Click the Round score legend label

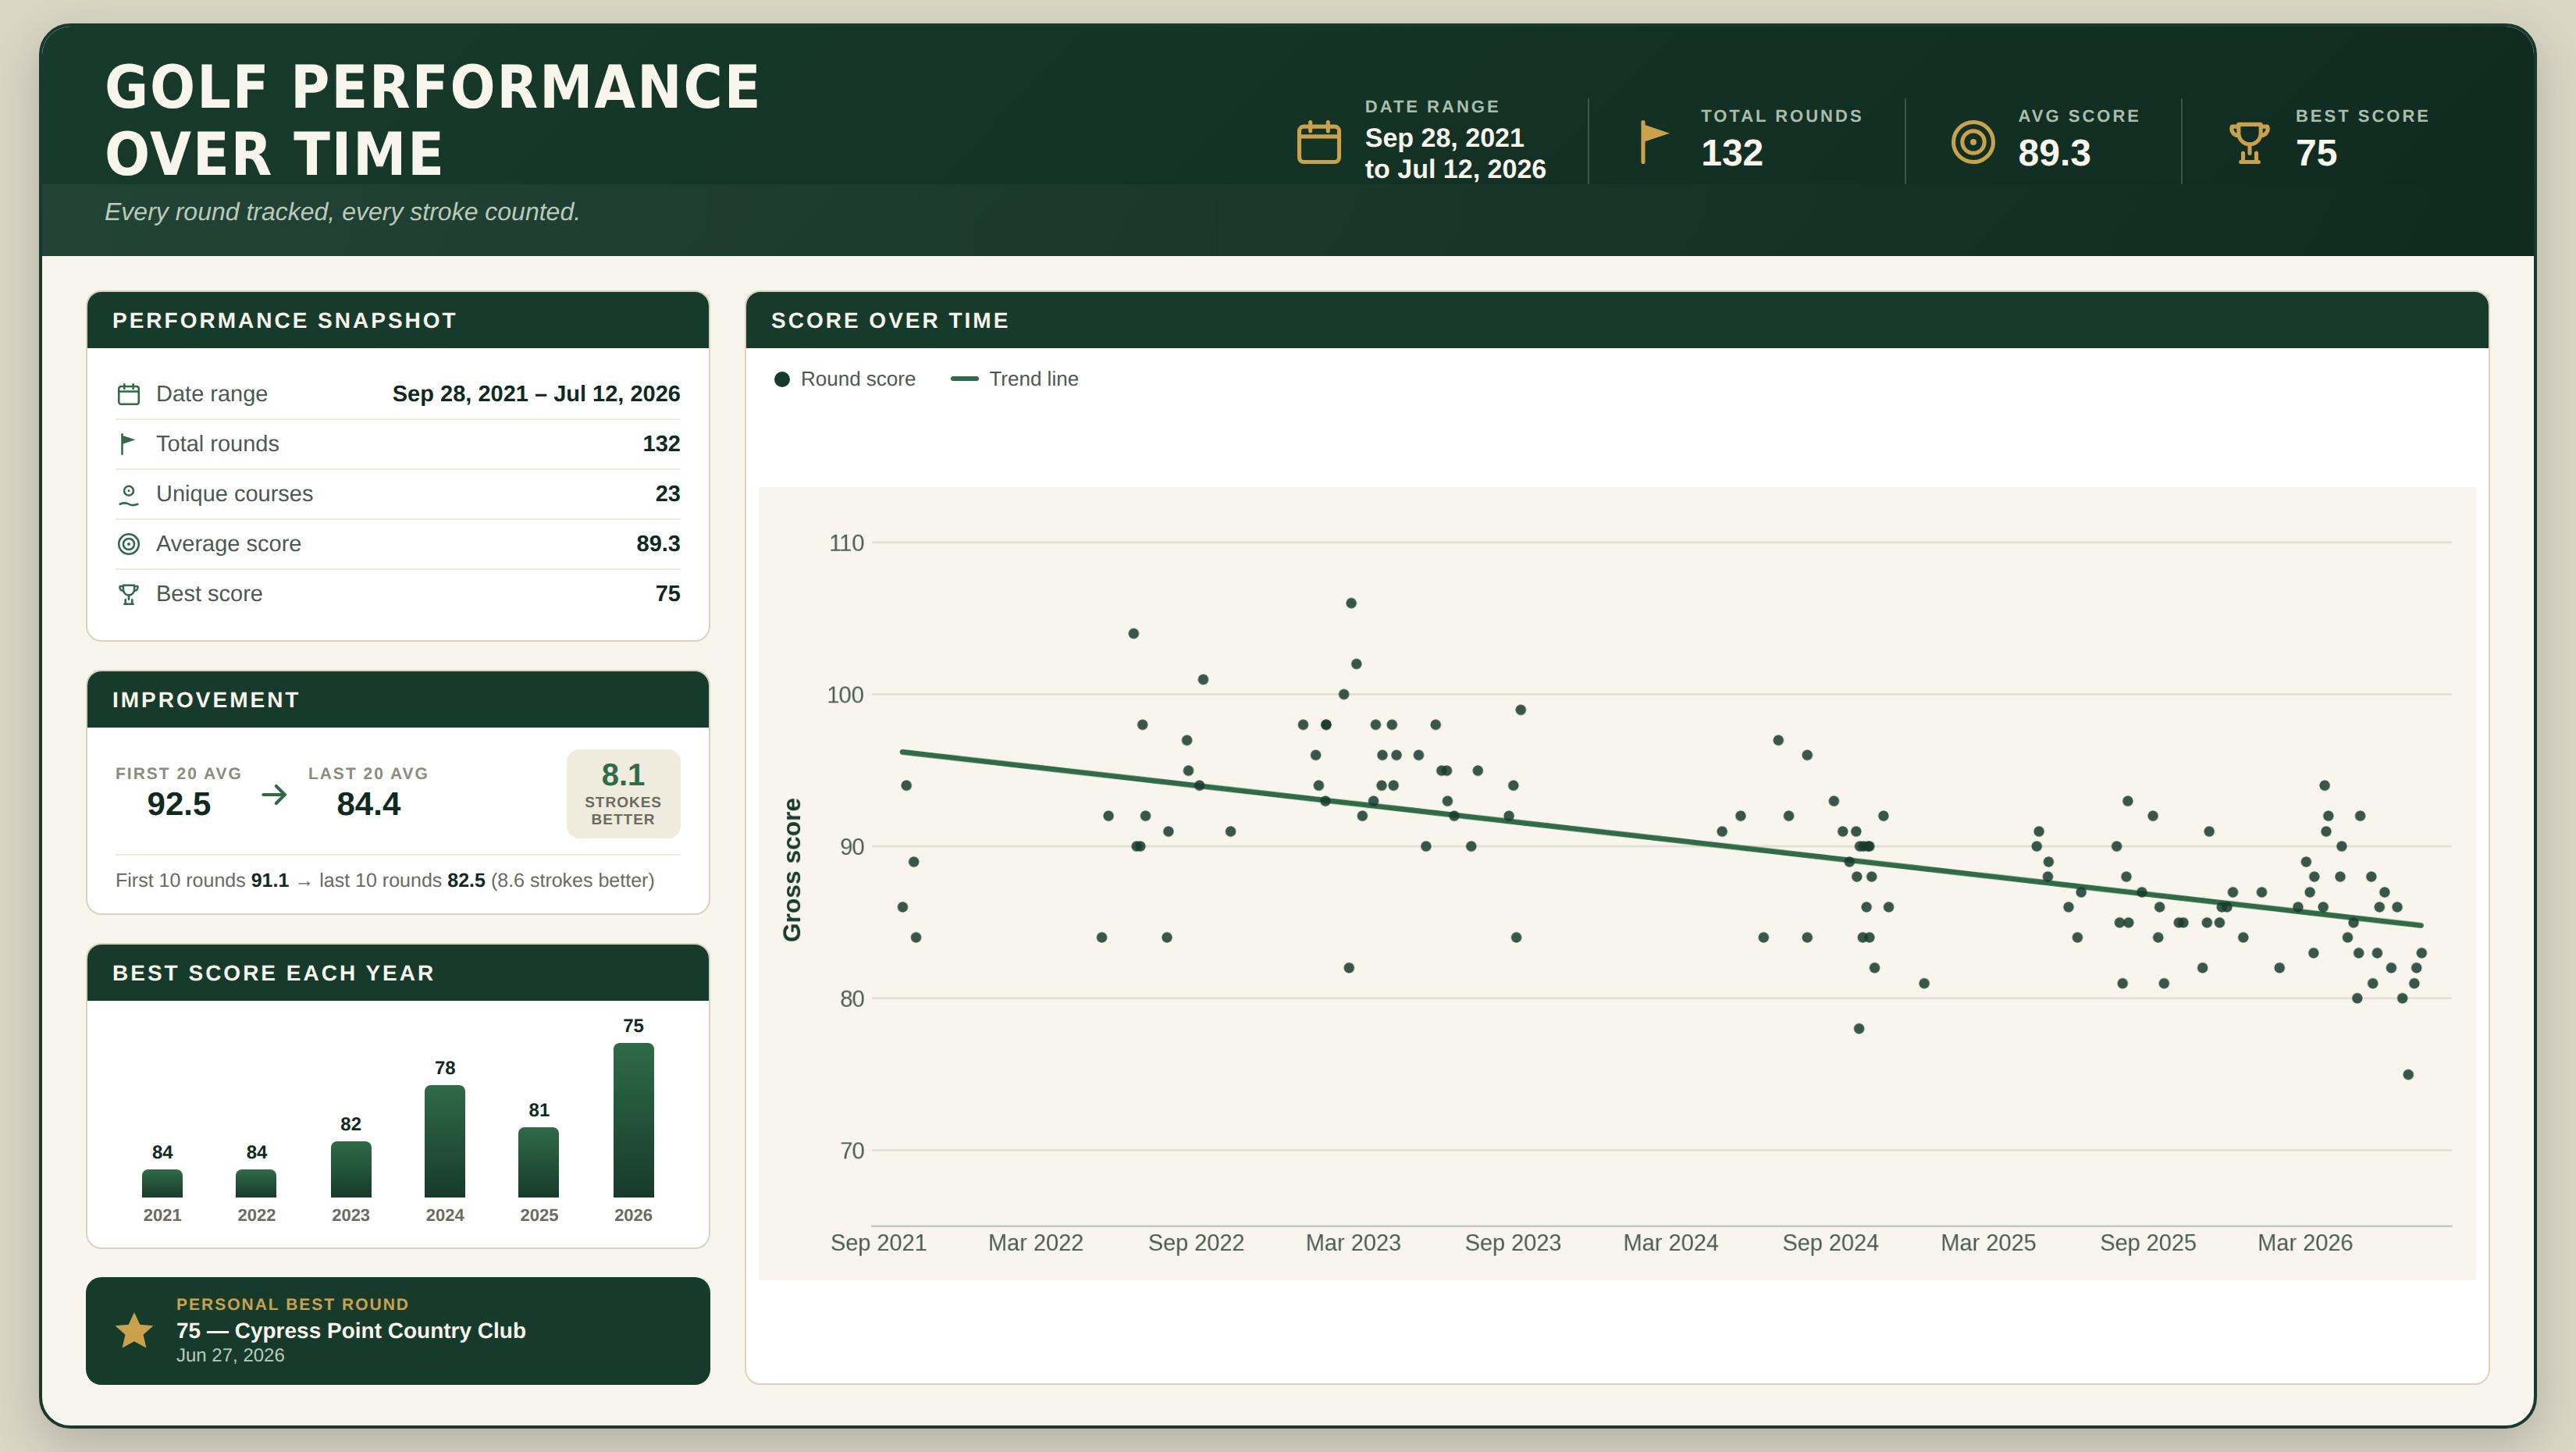click(858, 379)
